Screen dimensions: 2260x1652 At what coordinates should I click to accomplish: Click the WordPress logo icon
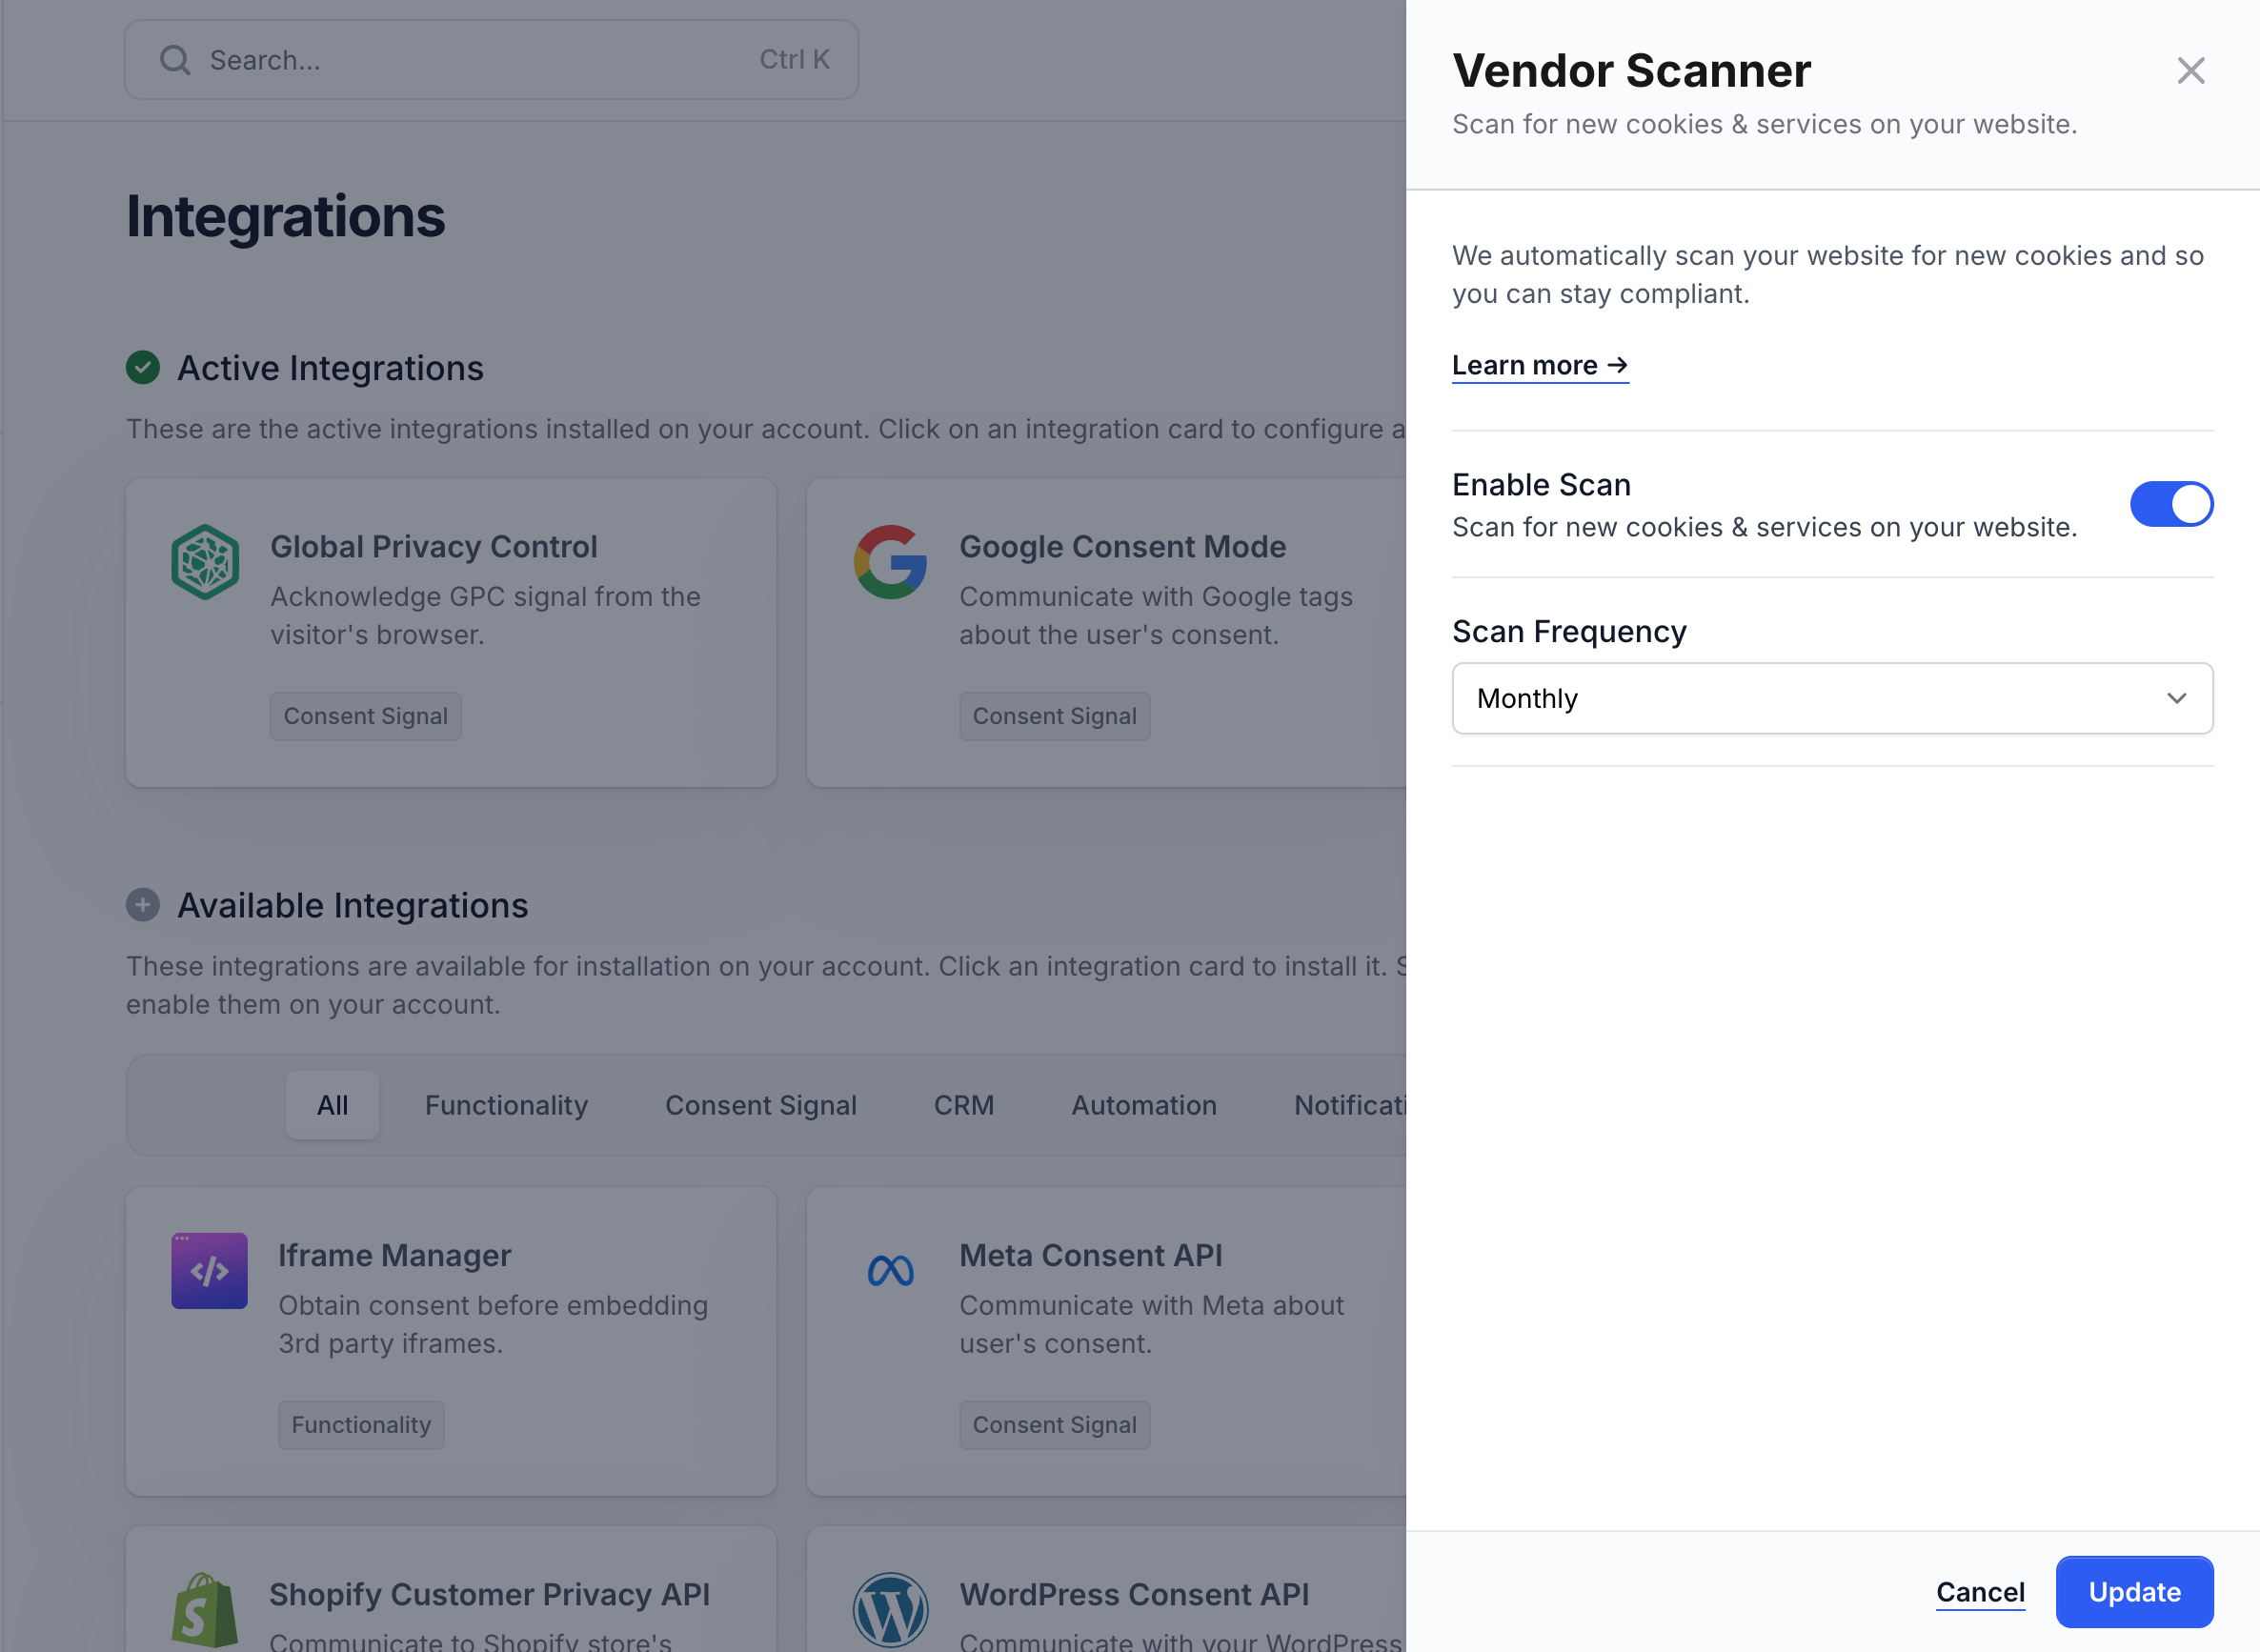[890, 1611]
